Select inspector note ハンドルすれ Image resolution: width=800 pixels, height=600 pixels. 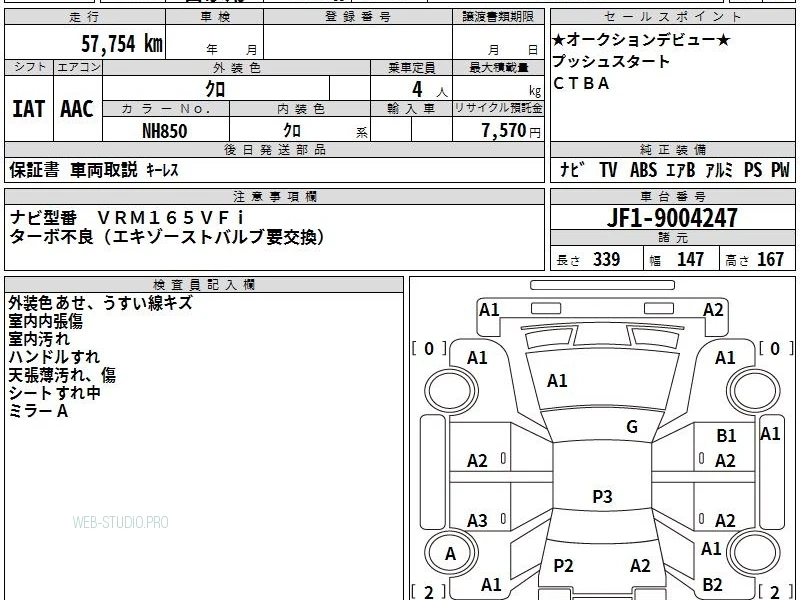pyautogui.click(x=54, y=357)
